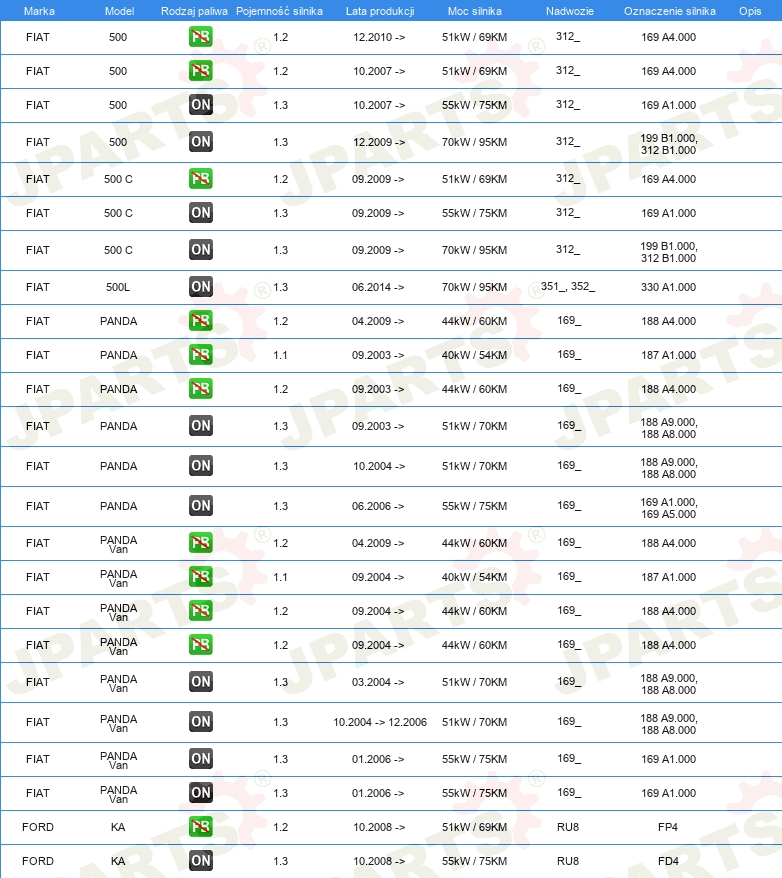
Task: Select the body code 351_, 352_
Action: pyautogui.click(x=568, y=287)
